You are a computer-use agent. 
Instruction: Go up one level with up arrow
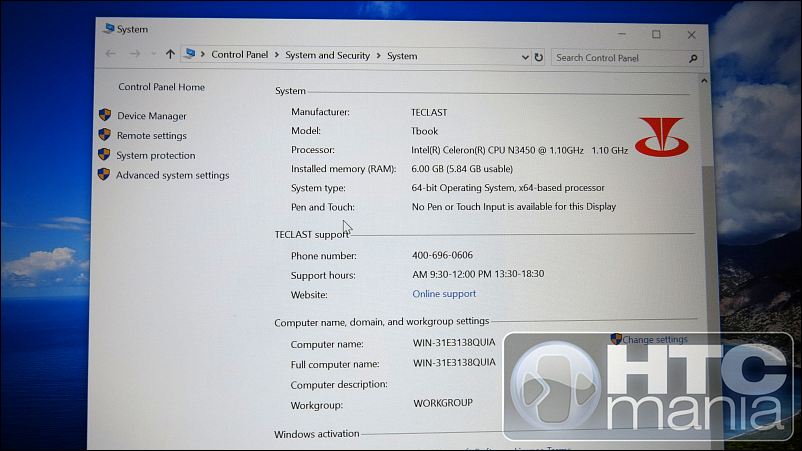(170, 54)
